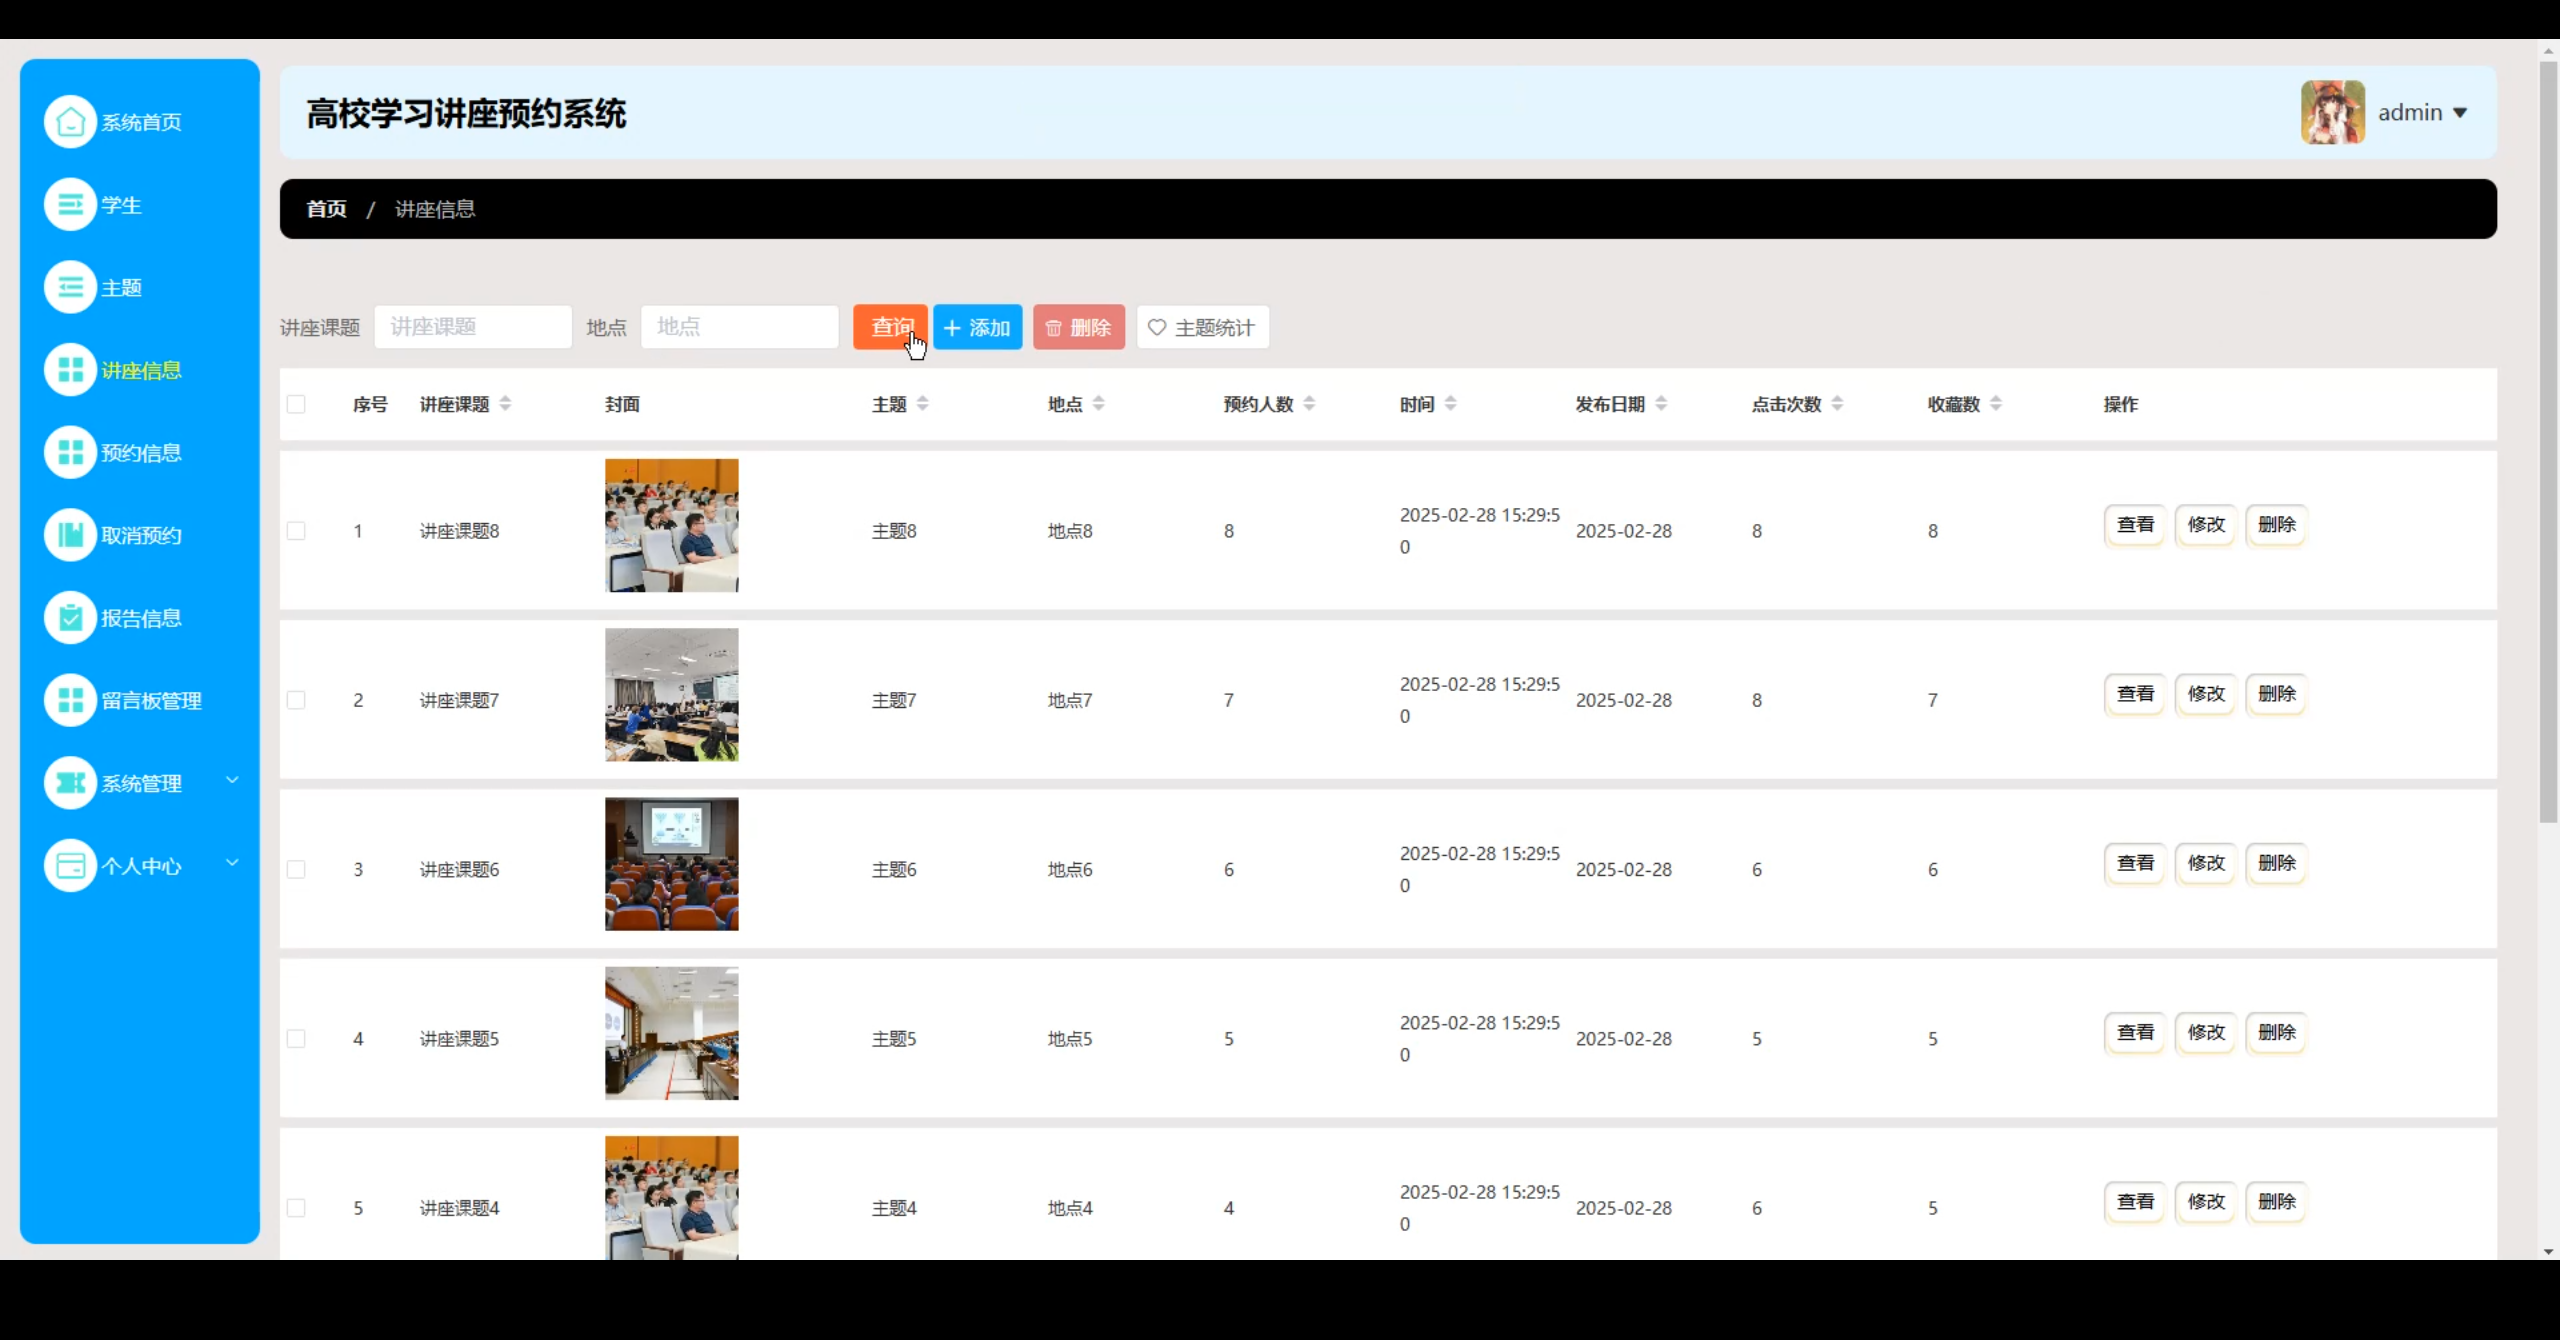Click the 添加 button to add a lecture
Viewport: 2560px width, 1340px height.
977,327
